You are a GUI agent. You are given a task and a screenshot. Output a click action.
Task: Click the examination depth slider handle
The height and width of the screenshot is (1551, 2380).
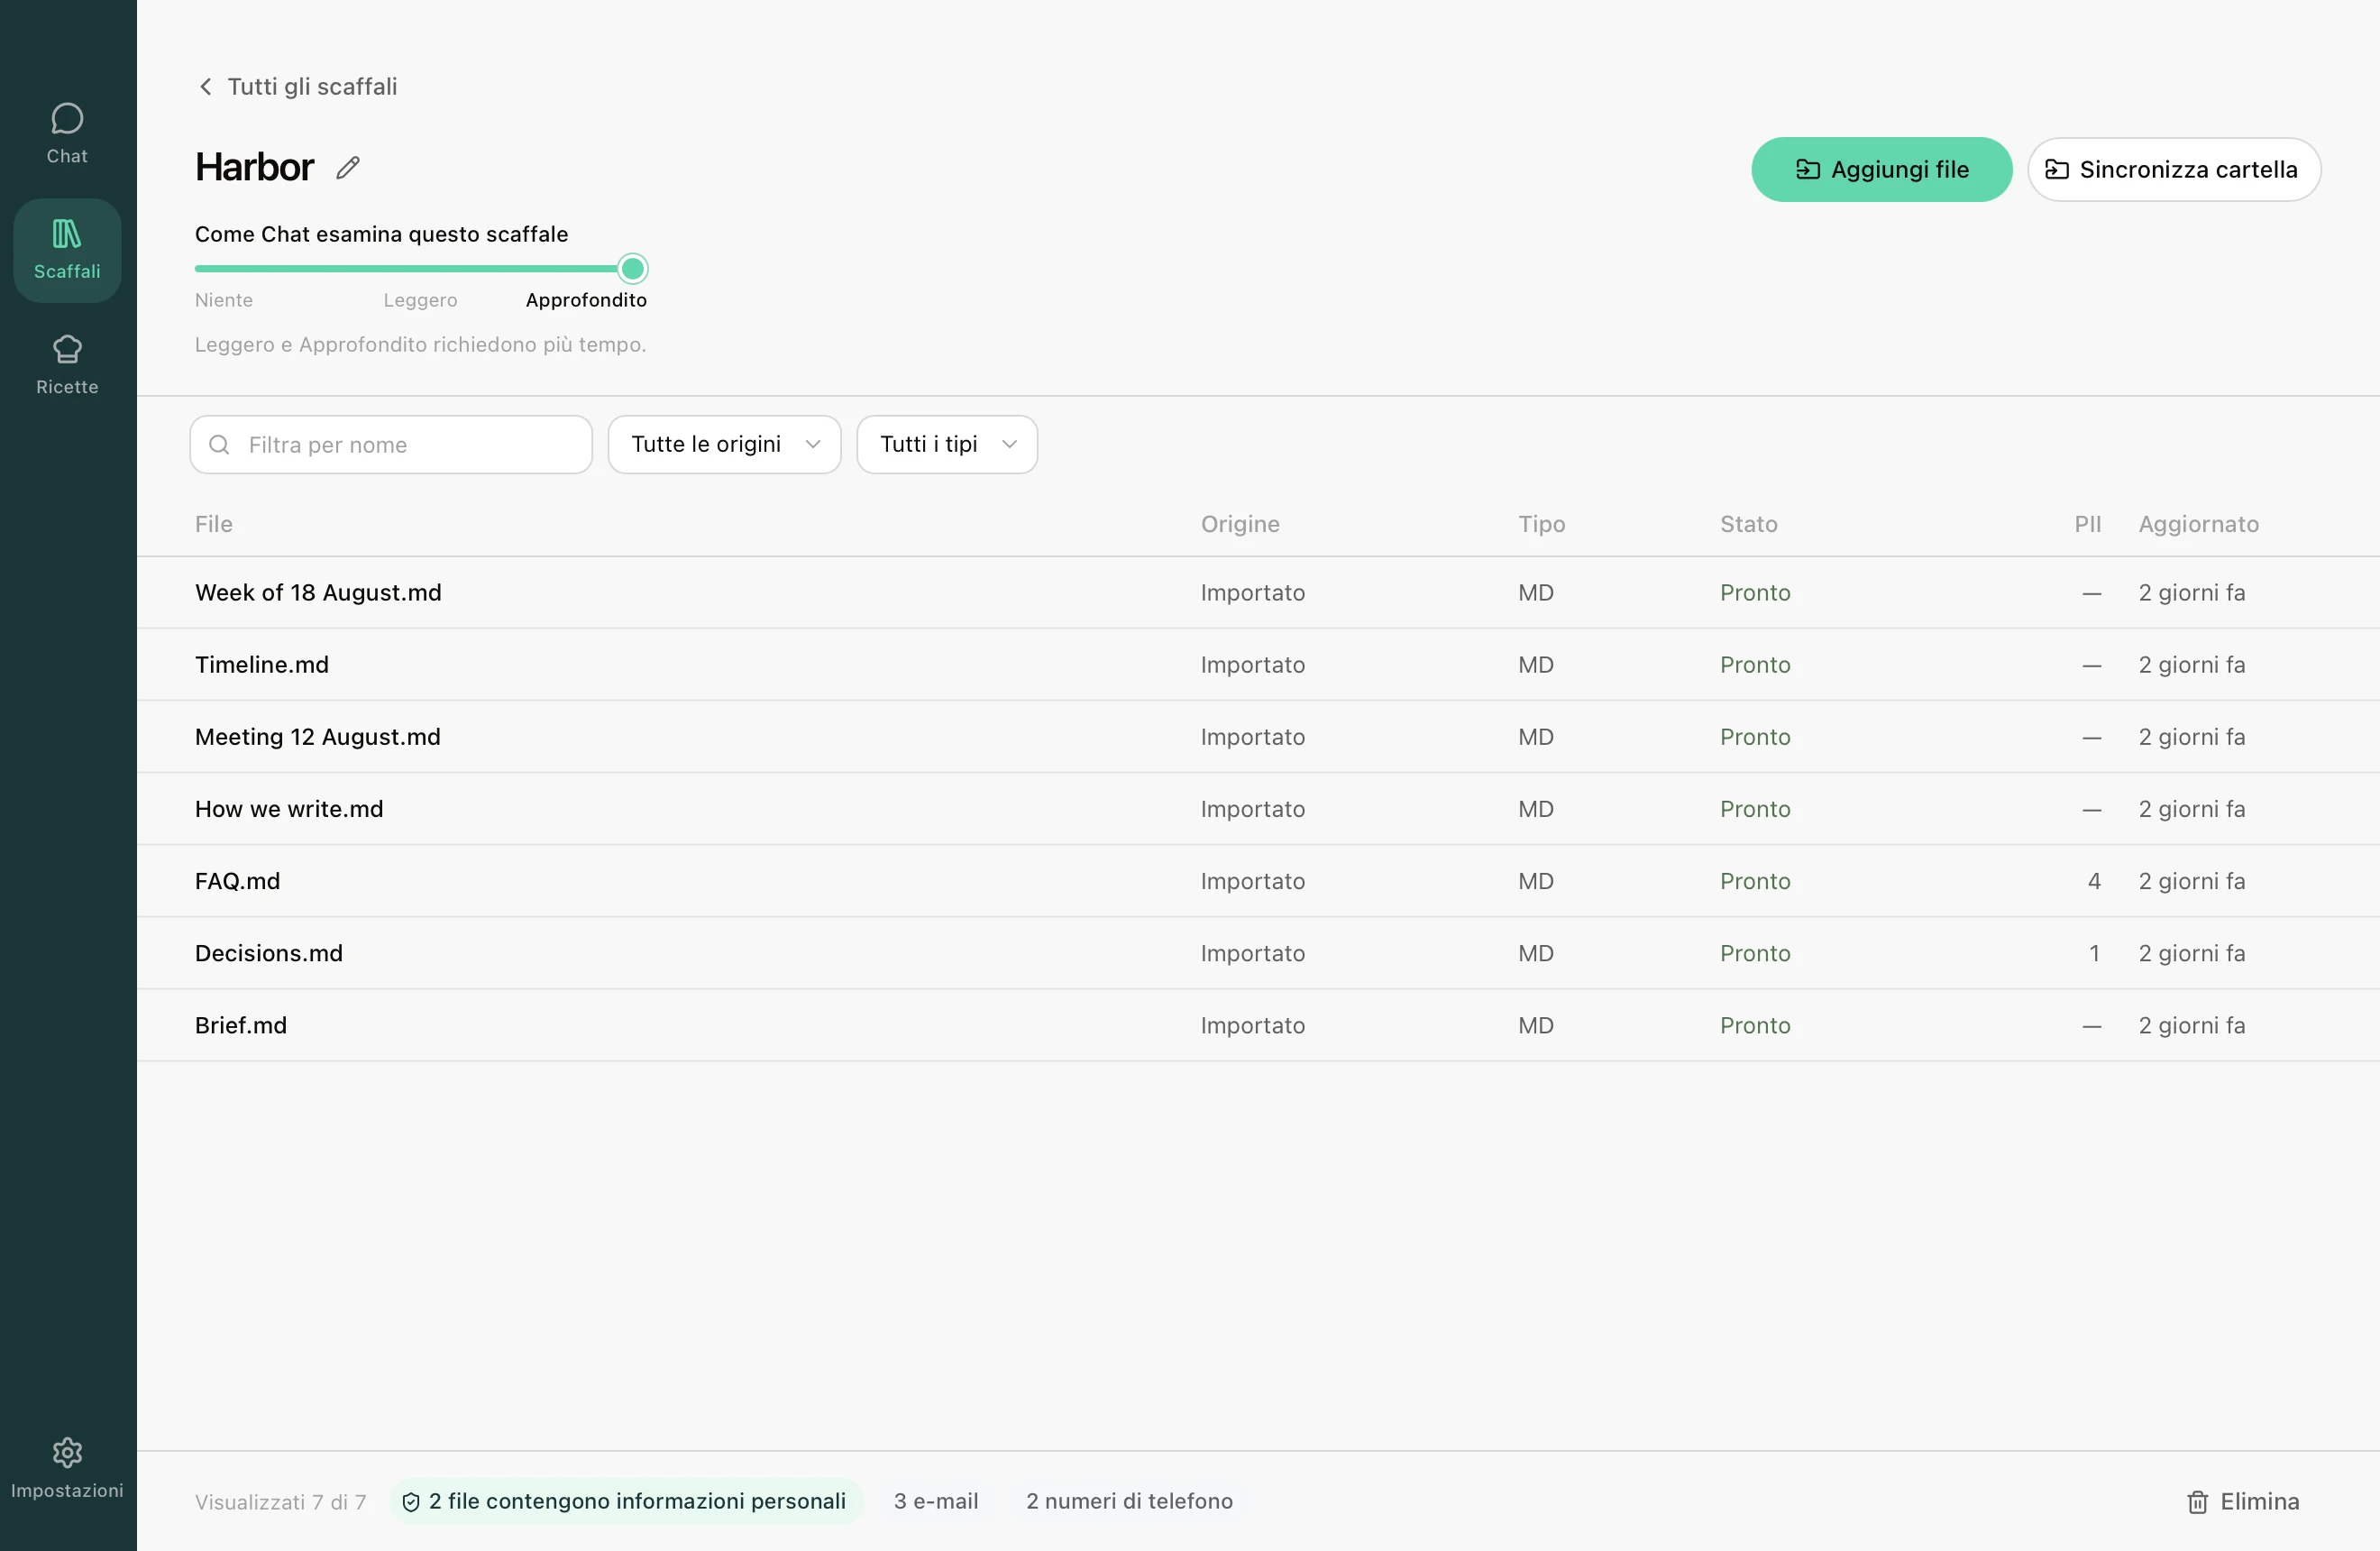click(x=632, y=269)
